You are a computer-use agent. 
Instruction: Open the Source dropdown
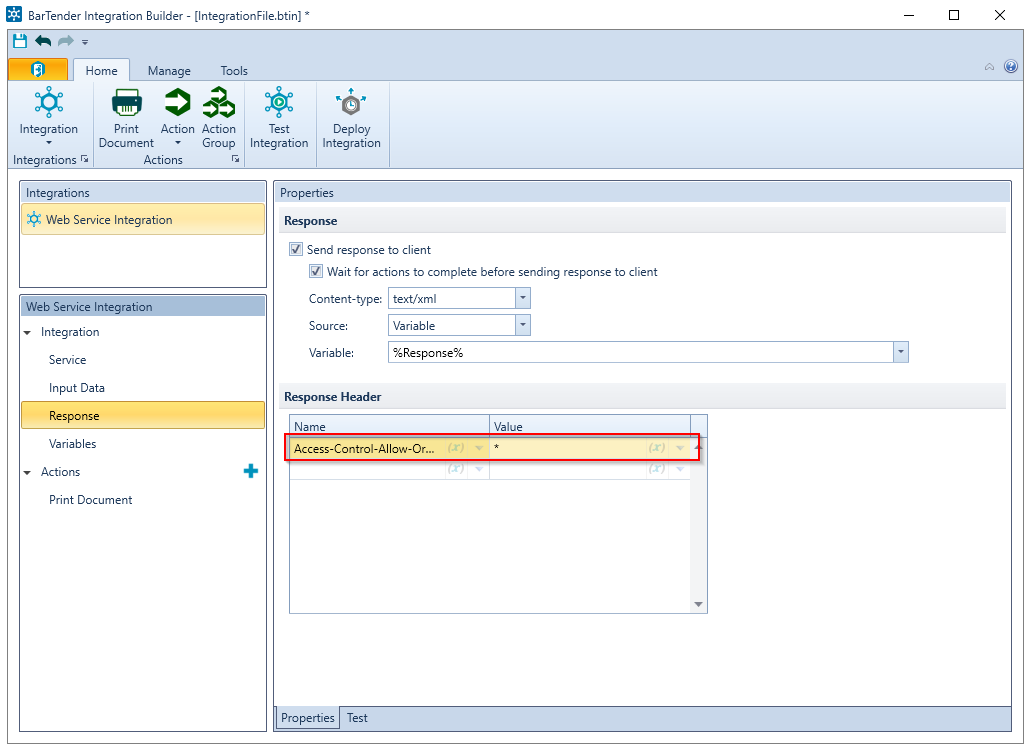click(523, 325)
